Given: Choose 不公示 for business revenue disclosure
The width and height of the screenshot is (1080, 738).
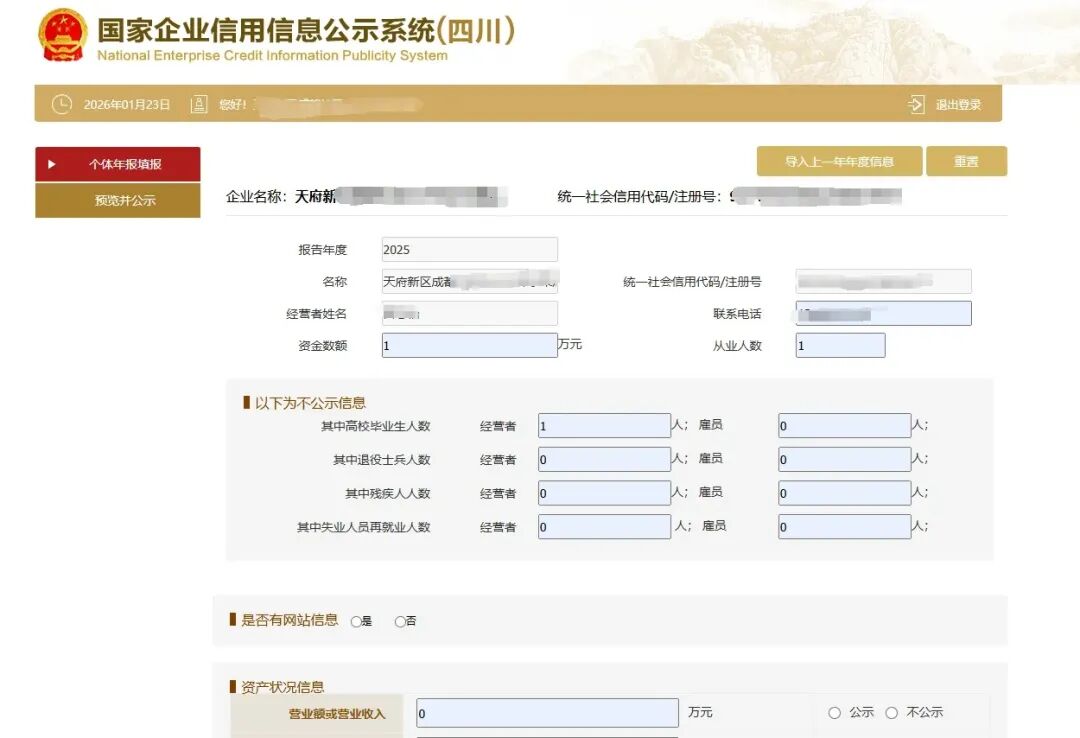Looking at the screenshot, I should 889,712.
